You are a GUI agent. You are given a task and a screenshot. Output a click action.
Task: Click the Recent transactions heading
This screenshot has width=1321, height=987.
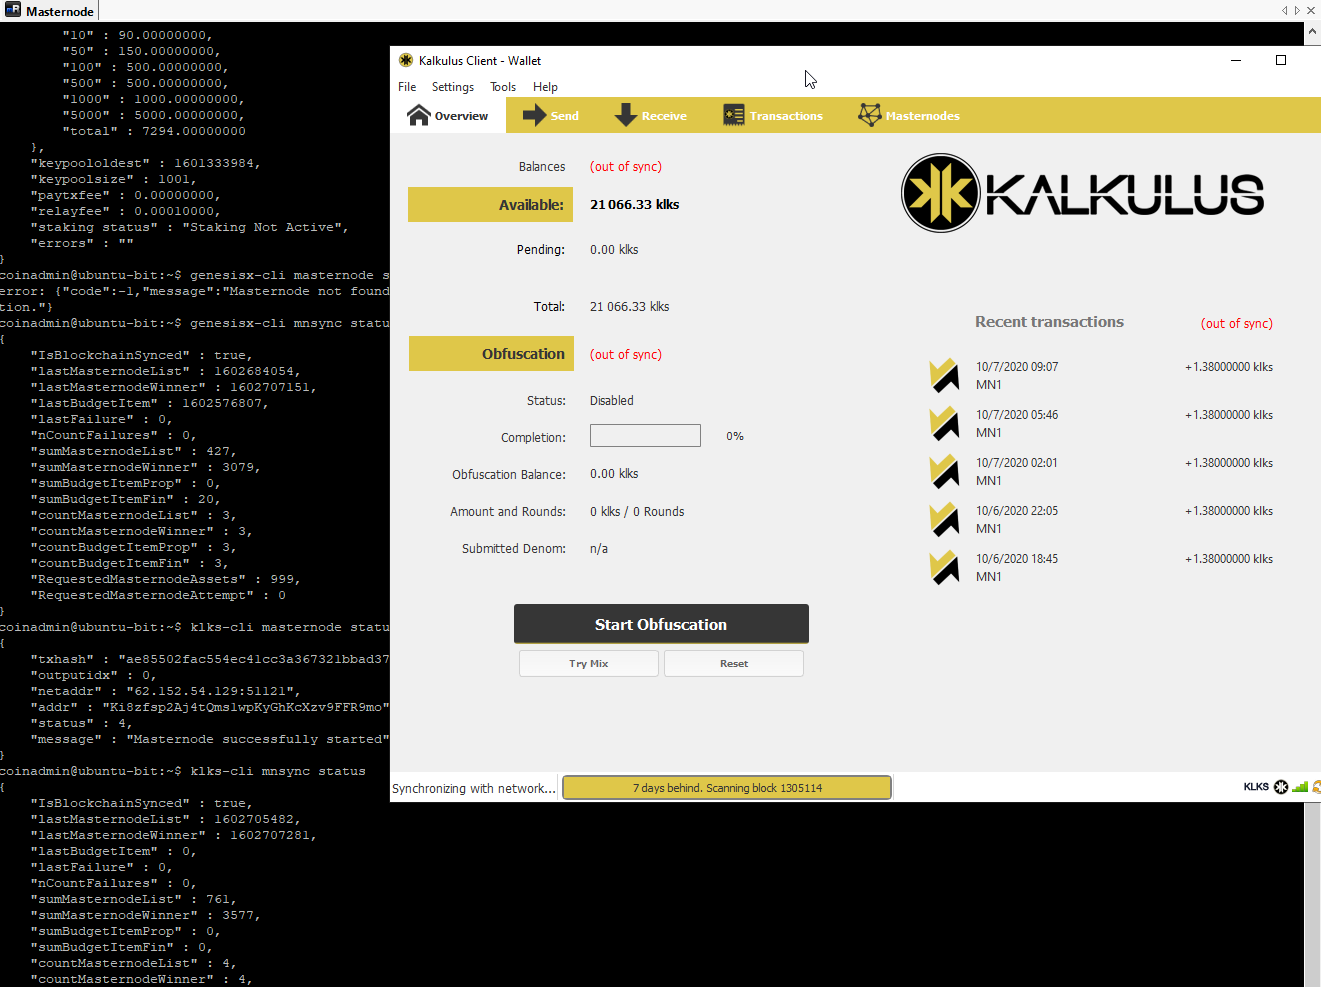[1049, 322]
